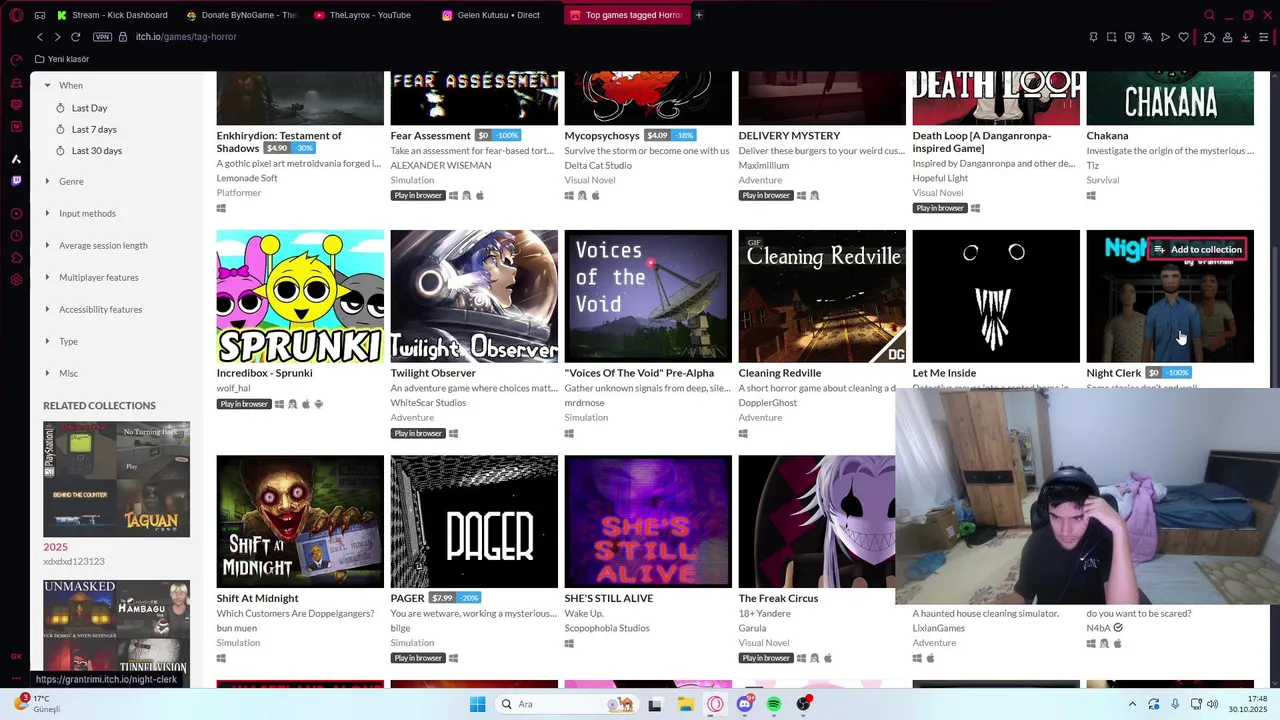Reload the itch.io page

tap(75, 37)
